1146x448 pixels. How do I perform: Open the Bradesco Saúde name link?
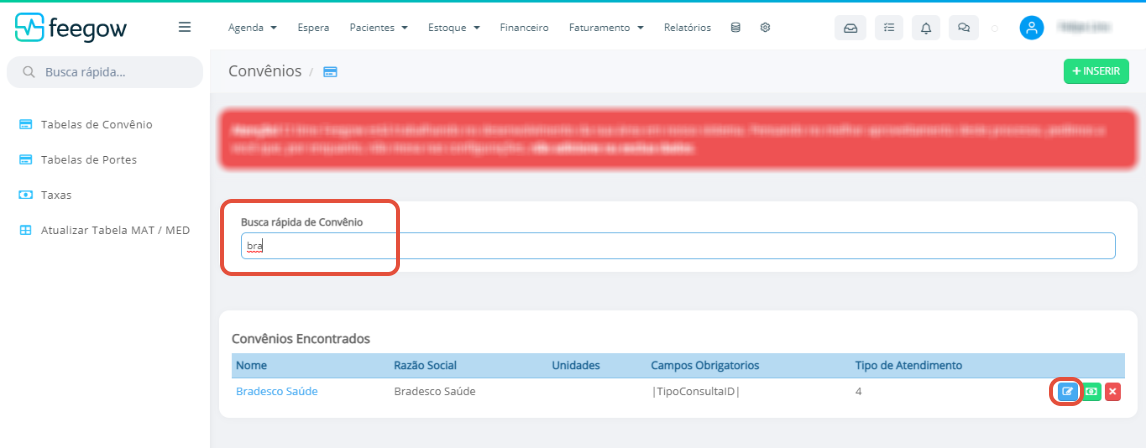[277, 391]
